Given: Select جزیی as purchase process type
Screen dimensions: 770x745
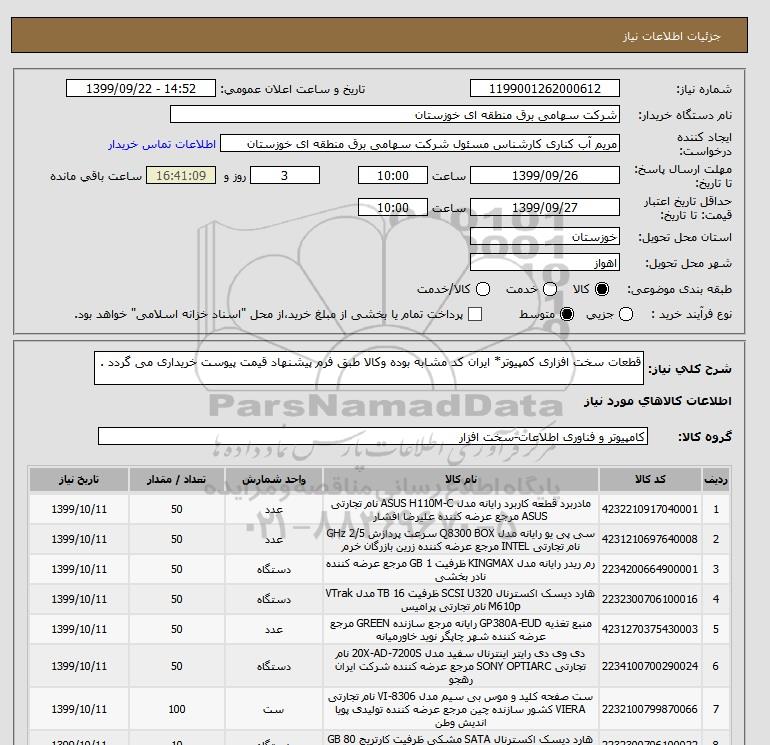Looking at the screenshot, I should (x=627, y=315).
